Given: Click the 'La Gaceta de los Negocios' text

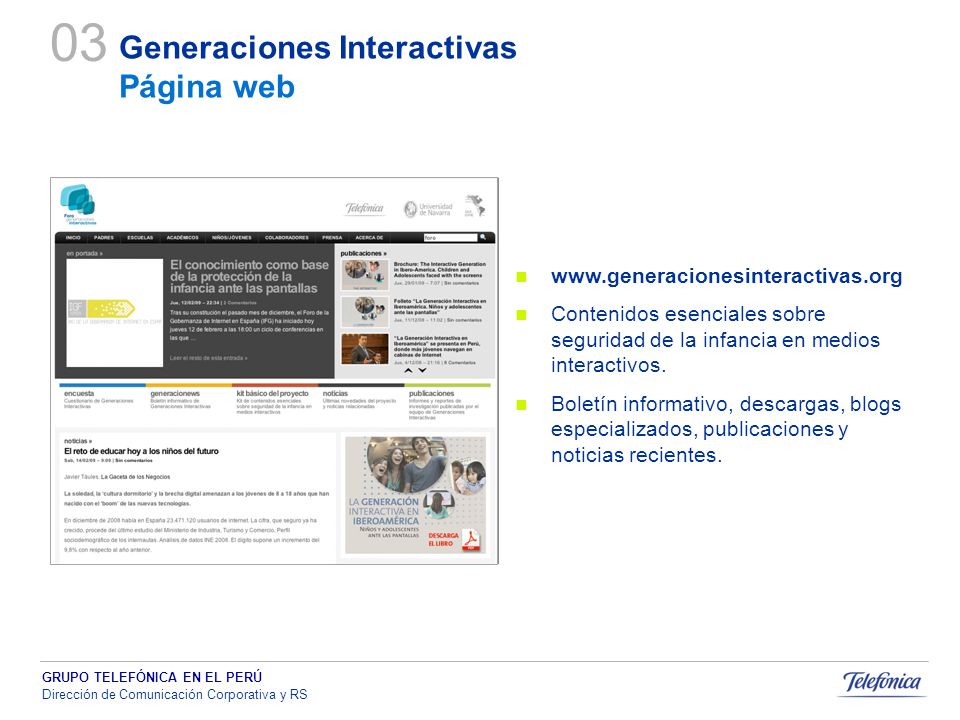Looking at the screenshot, I should pyautogui.click(x=135, y=476).
